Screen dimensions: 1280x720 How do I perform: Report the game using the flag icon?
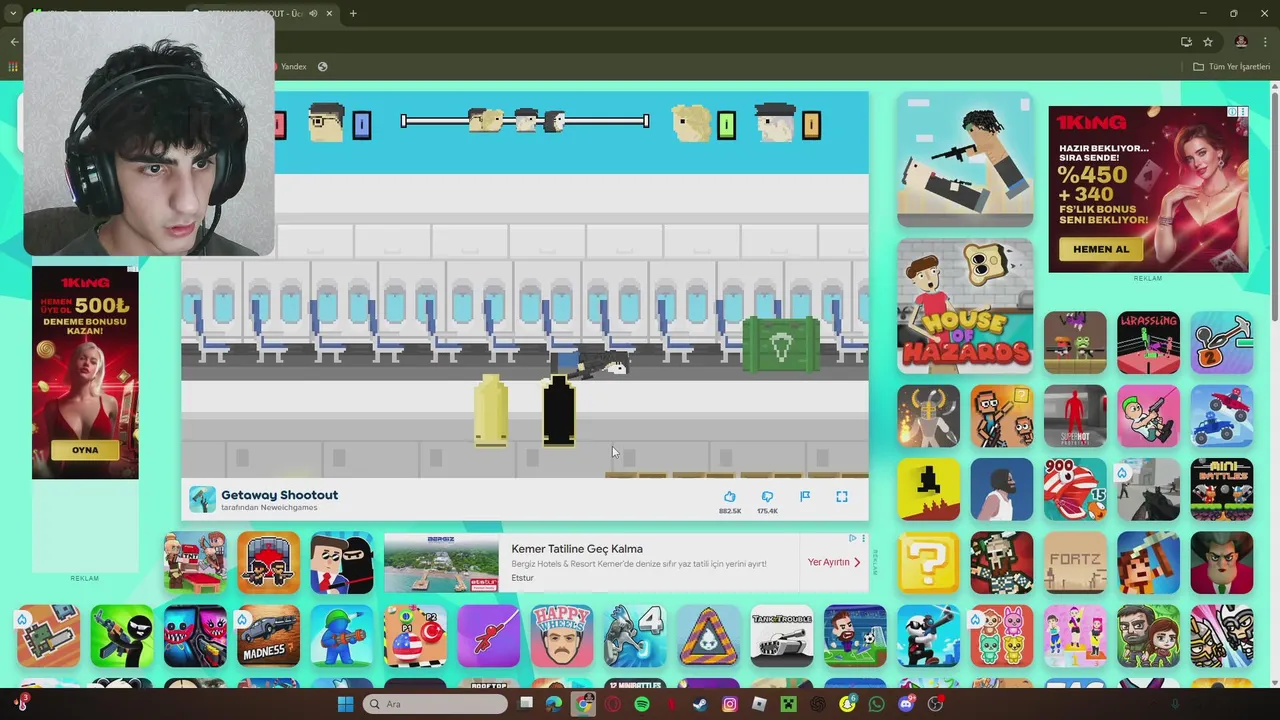(x=805, y=497)
